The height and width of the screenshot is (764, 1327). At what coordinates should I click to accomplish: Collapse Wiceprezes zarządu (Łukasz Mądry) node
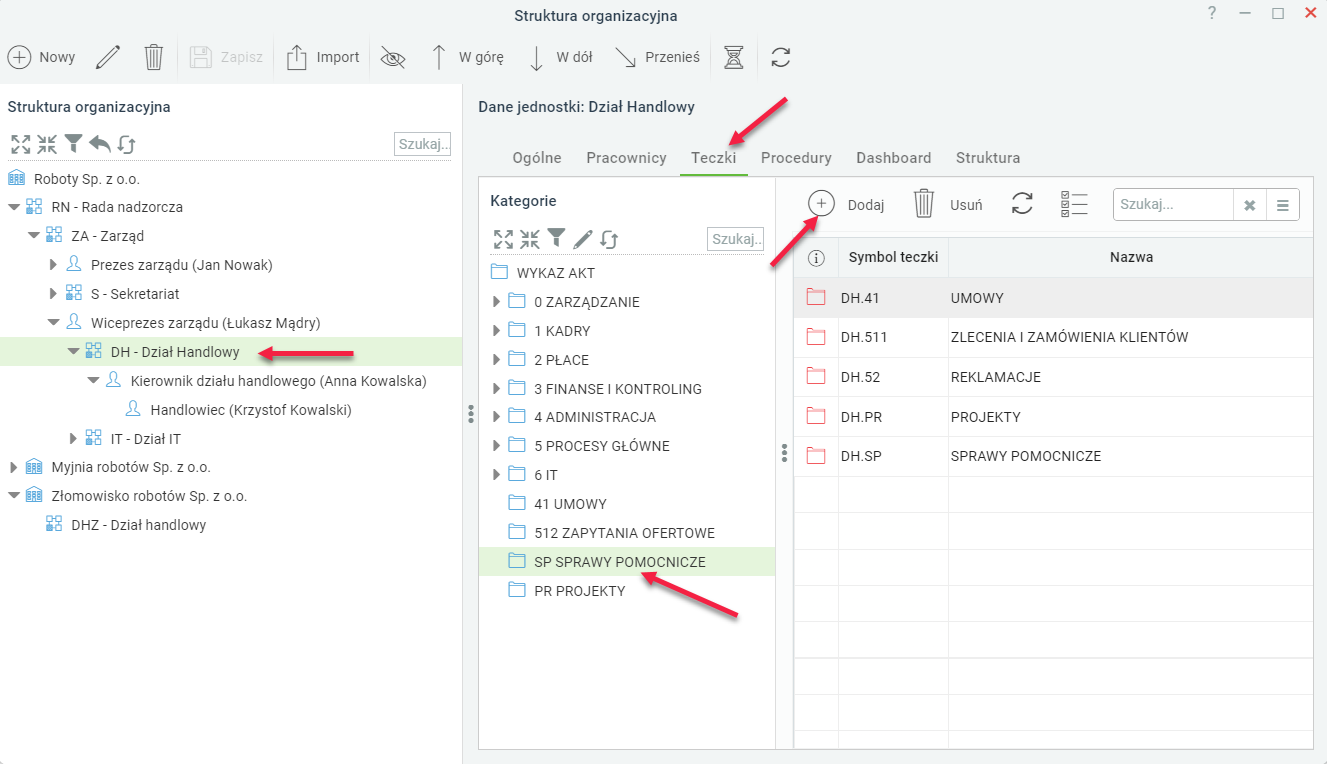pyautogui.click(x=53, y=323)
